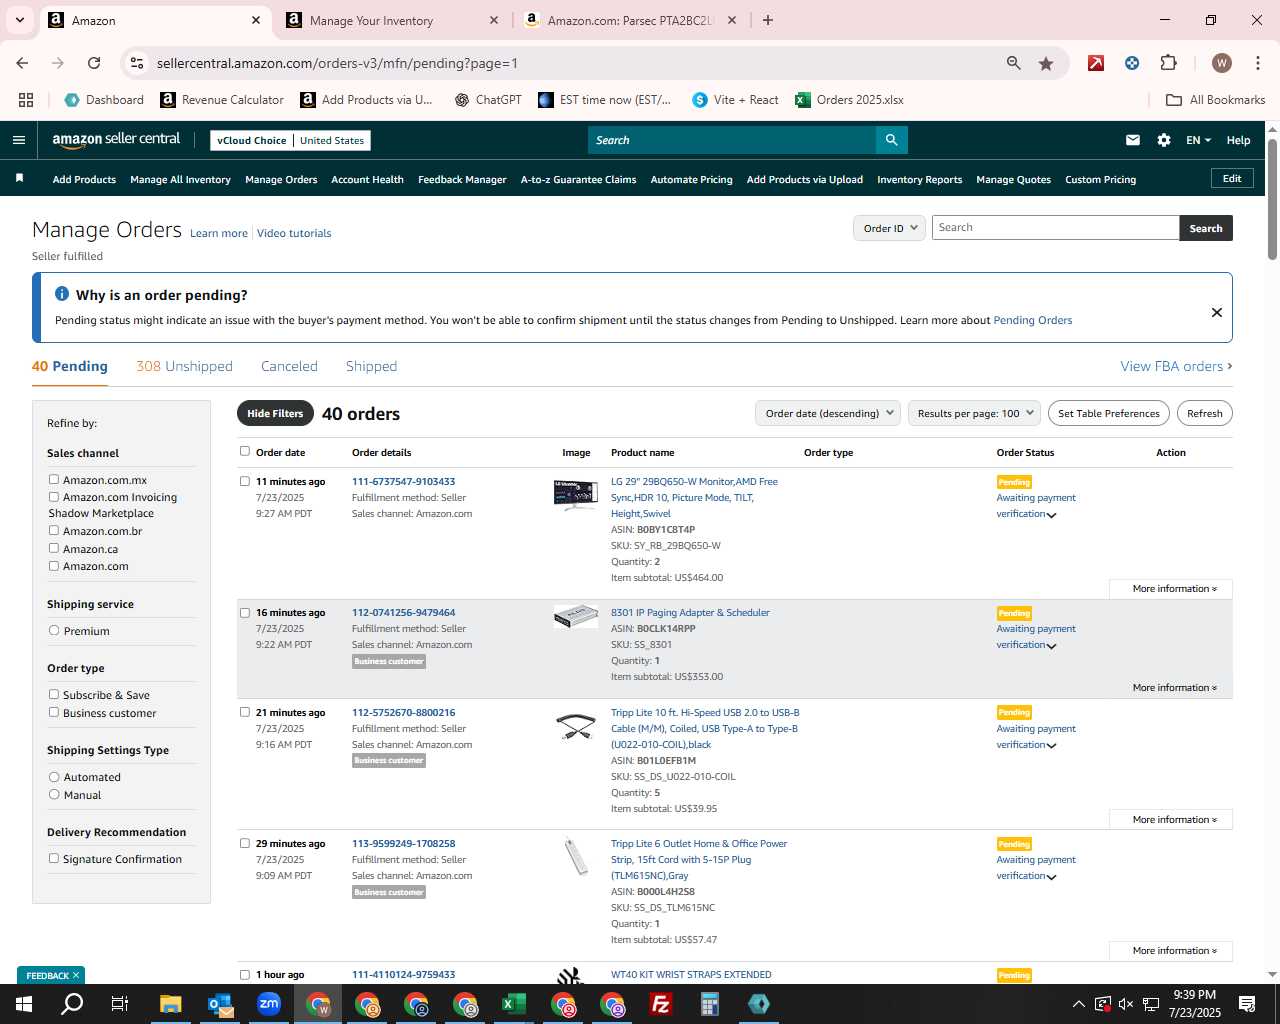Select the Premium shipping service radio
This screenshot has height=1024, width=1280.
pyautogui.click(x=54, y=630)
